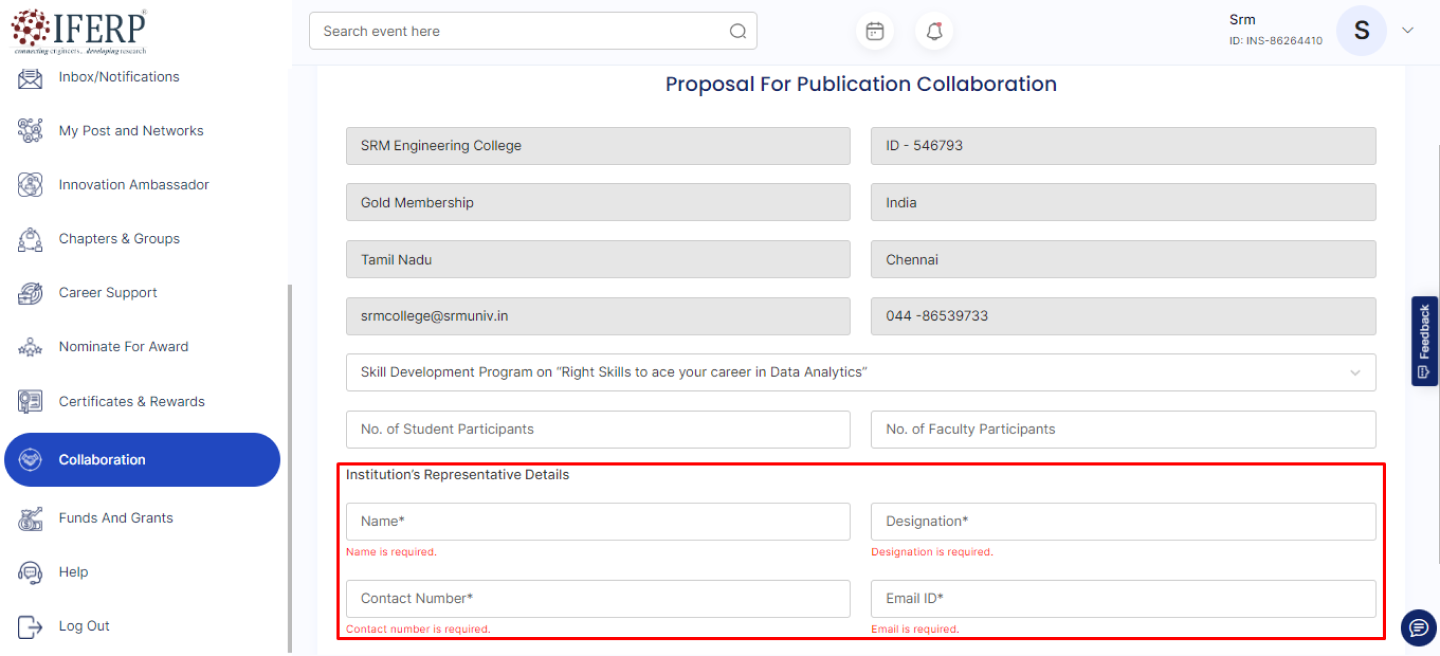1440x656 pixels.
Task: Open the Funds And Grants section
Action: (x=30, y=518)
